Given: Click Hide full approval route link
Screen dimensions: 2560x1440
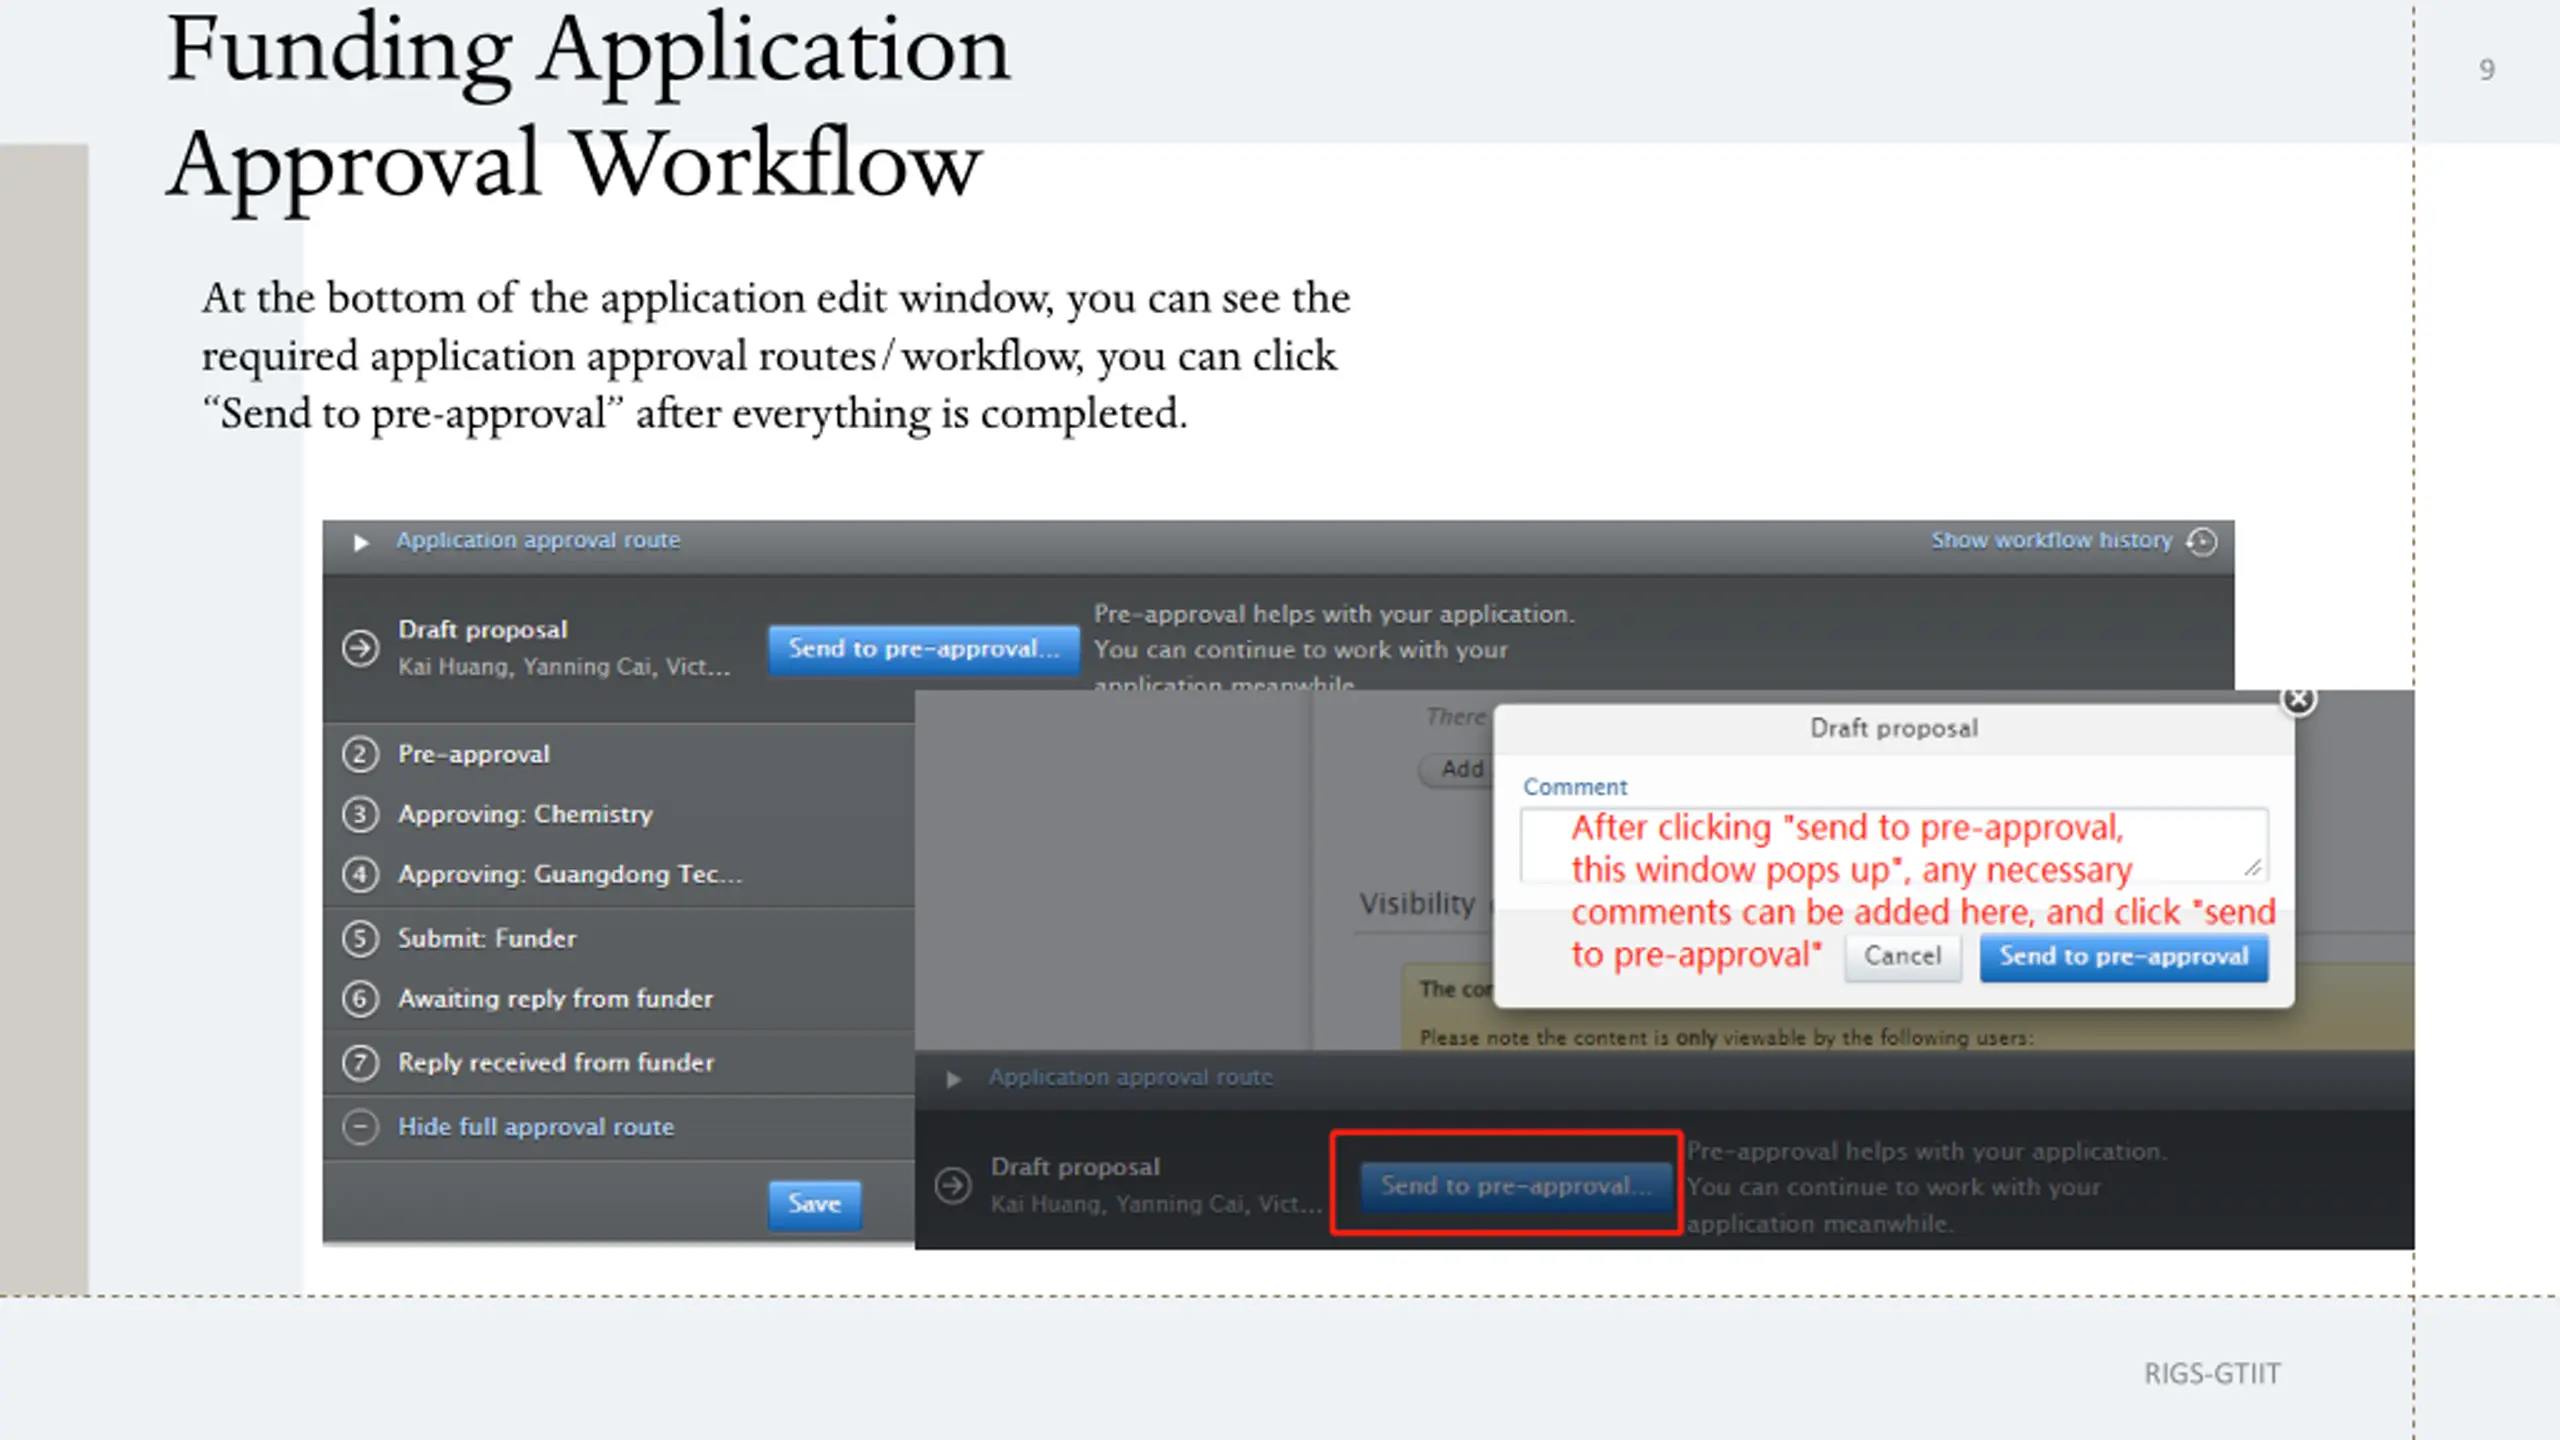Looking at the screenshot, I should [536, 1127].
